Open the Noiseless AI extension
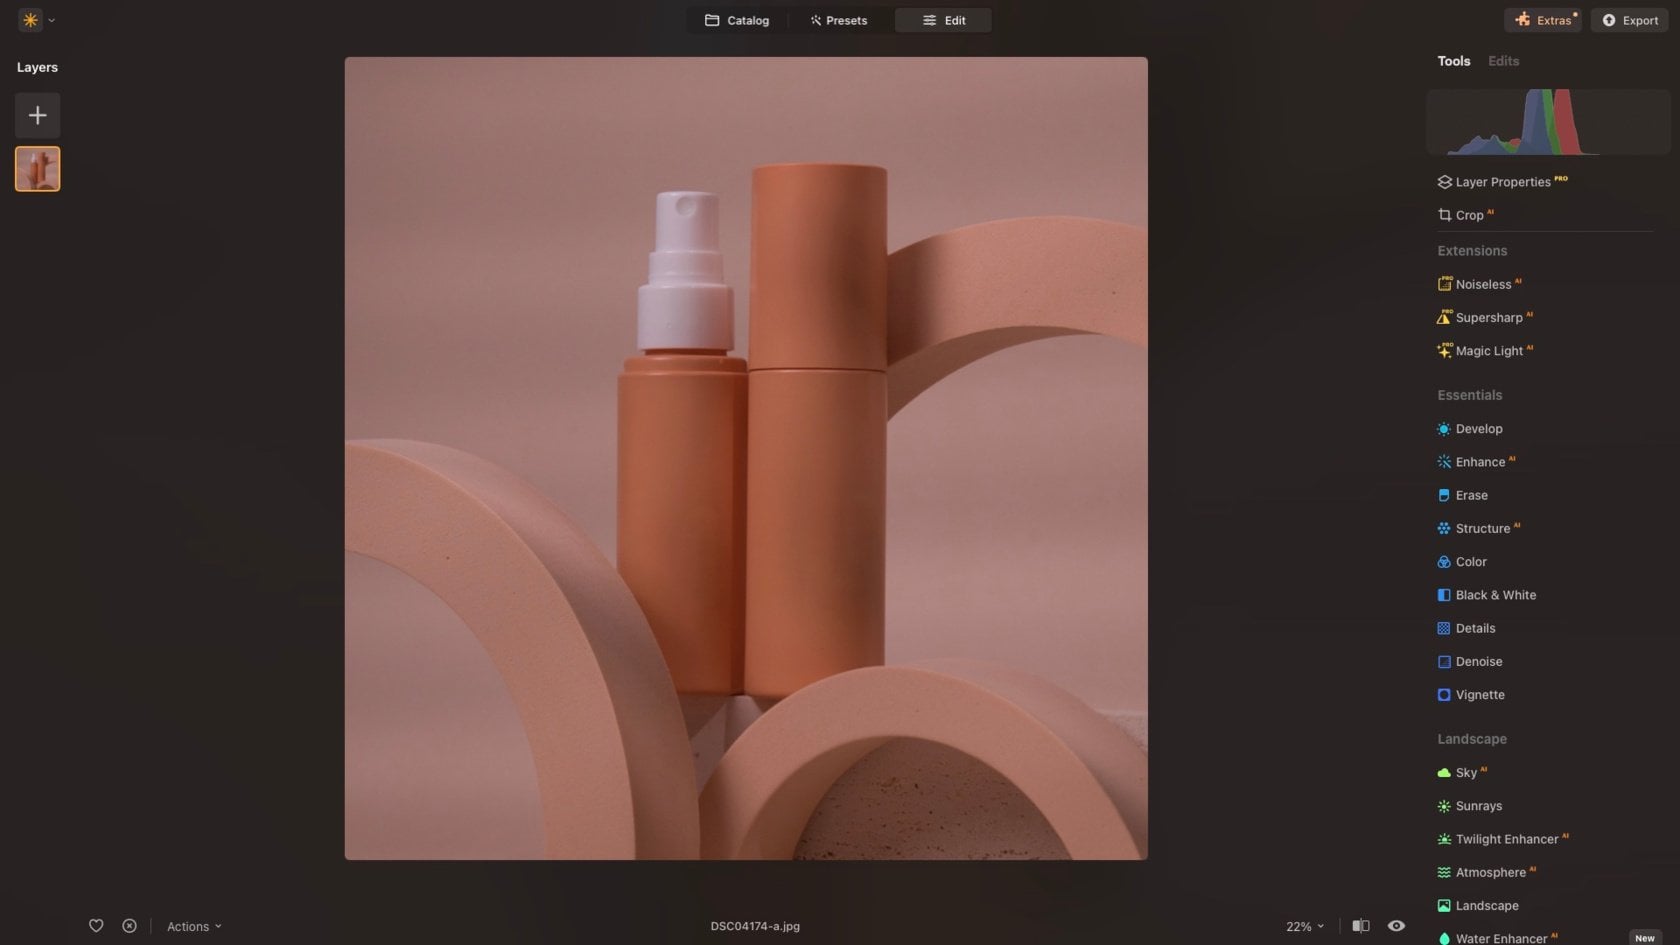This screenshot has height=945, width=1680. (x=1487, y=284)
